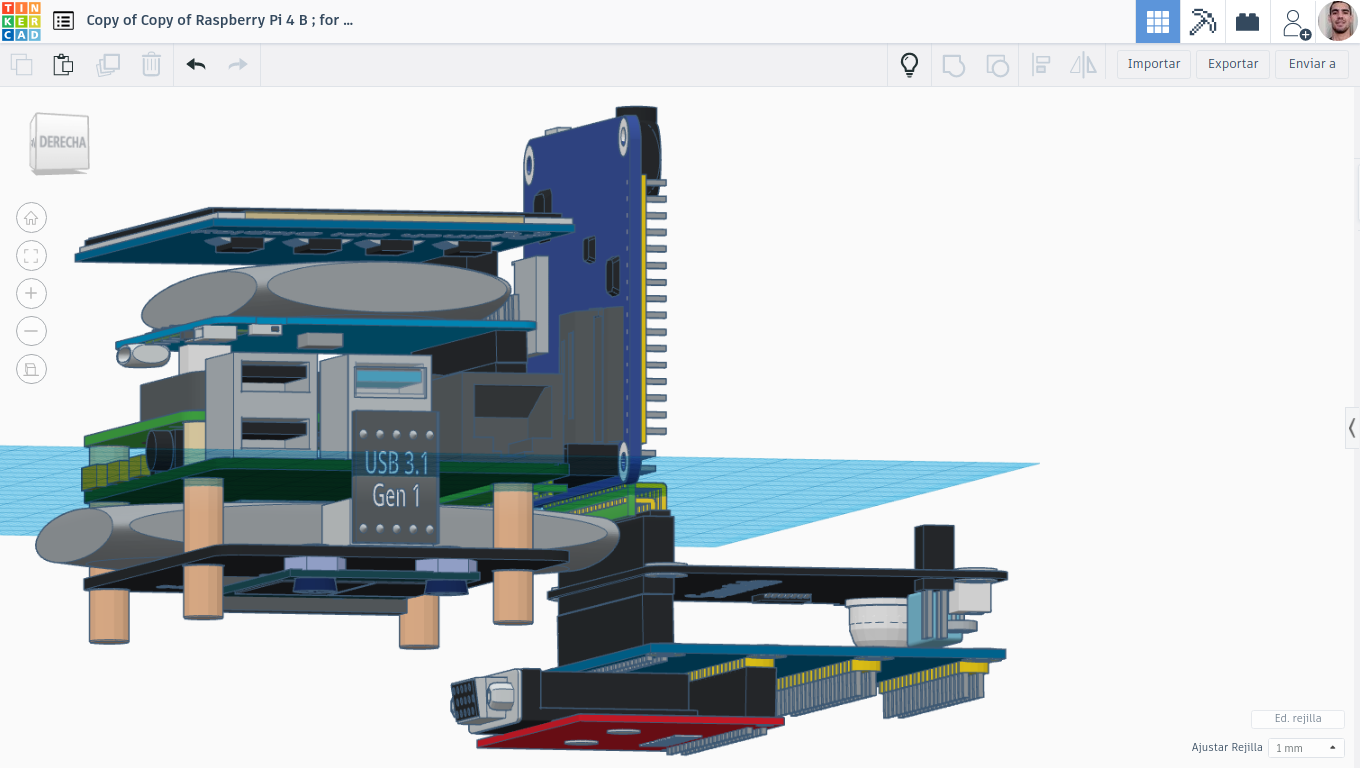Expand the collapsed shapes panel chevron
Image resolution: width=1360 pixels, height=768 pixels.
coord(1352,428)
